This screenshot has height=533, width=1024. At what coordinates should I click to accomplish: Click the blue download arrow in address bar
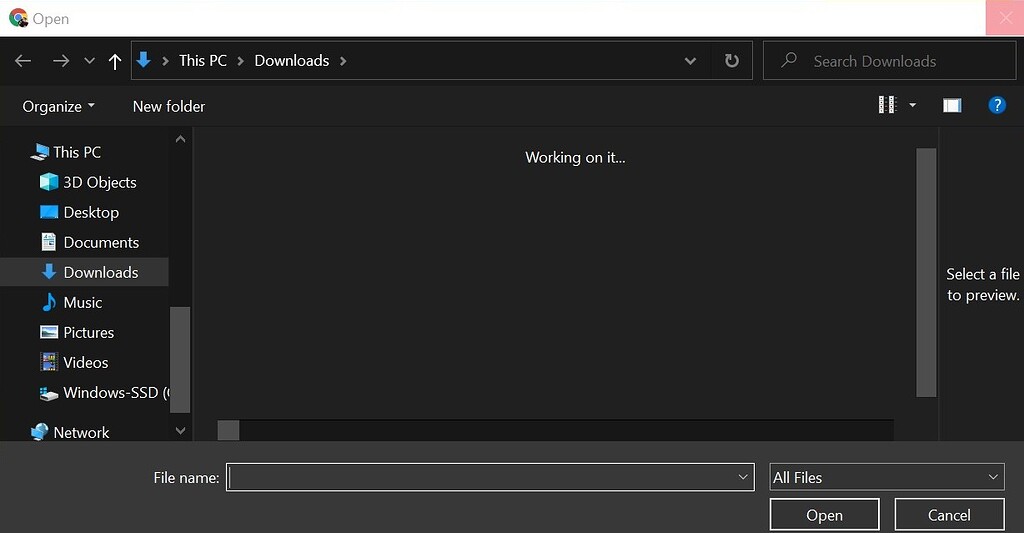(x=144, y=60)
